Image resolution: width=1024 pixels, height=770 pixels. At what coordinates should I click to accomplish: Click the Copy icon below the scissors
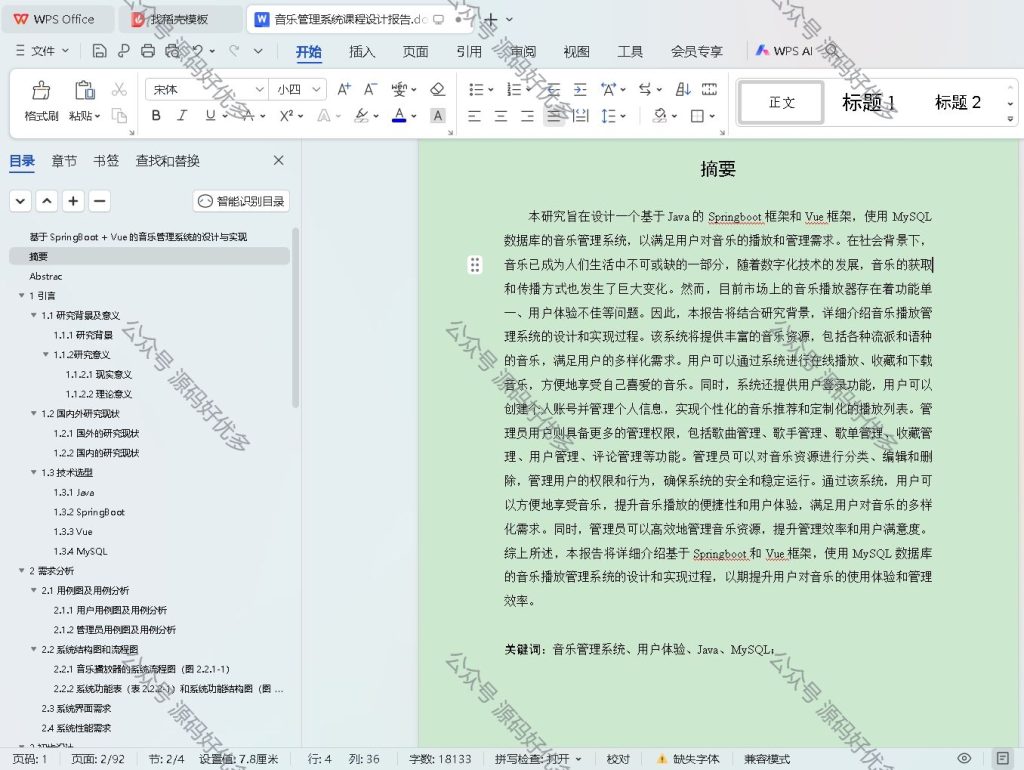[x=119, y=116]
